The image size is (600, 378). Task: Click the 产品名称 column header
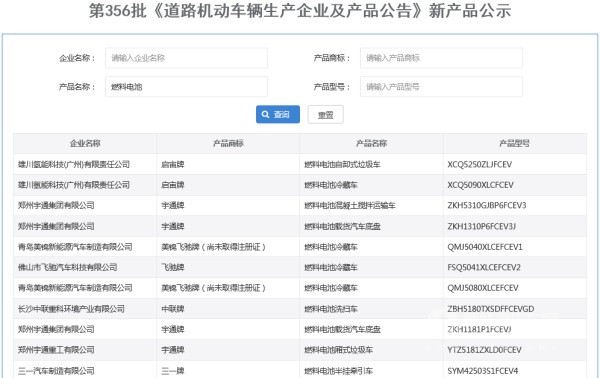pyautogui.click(x=372, y=143)
